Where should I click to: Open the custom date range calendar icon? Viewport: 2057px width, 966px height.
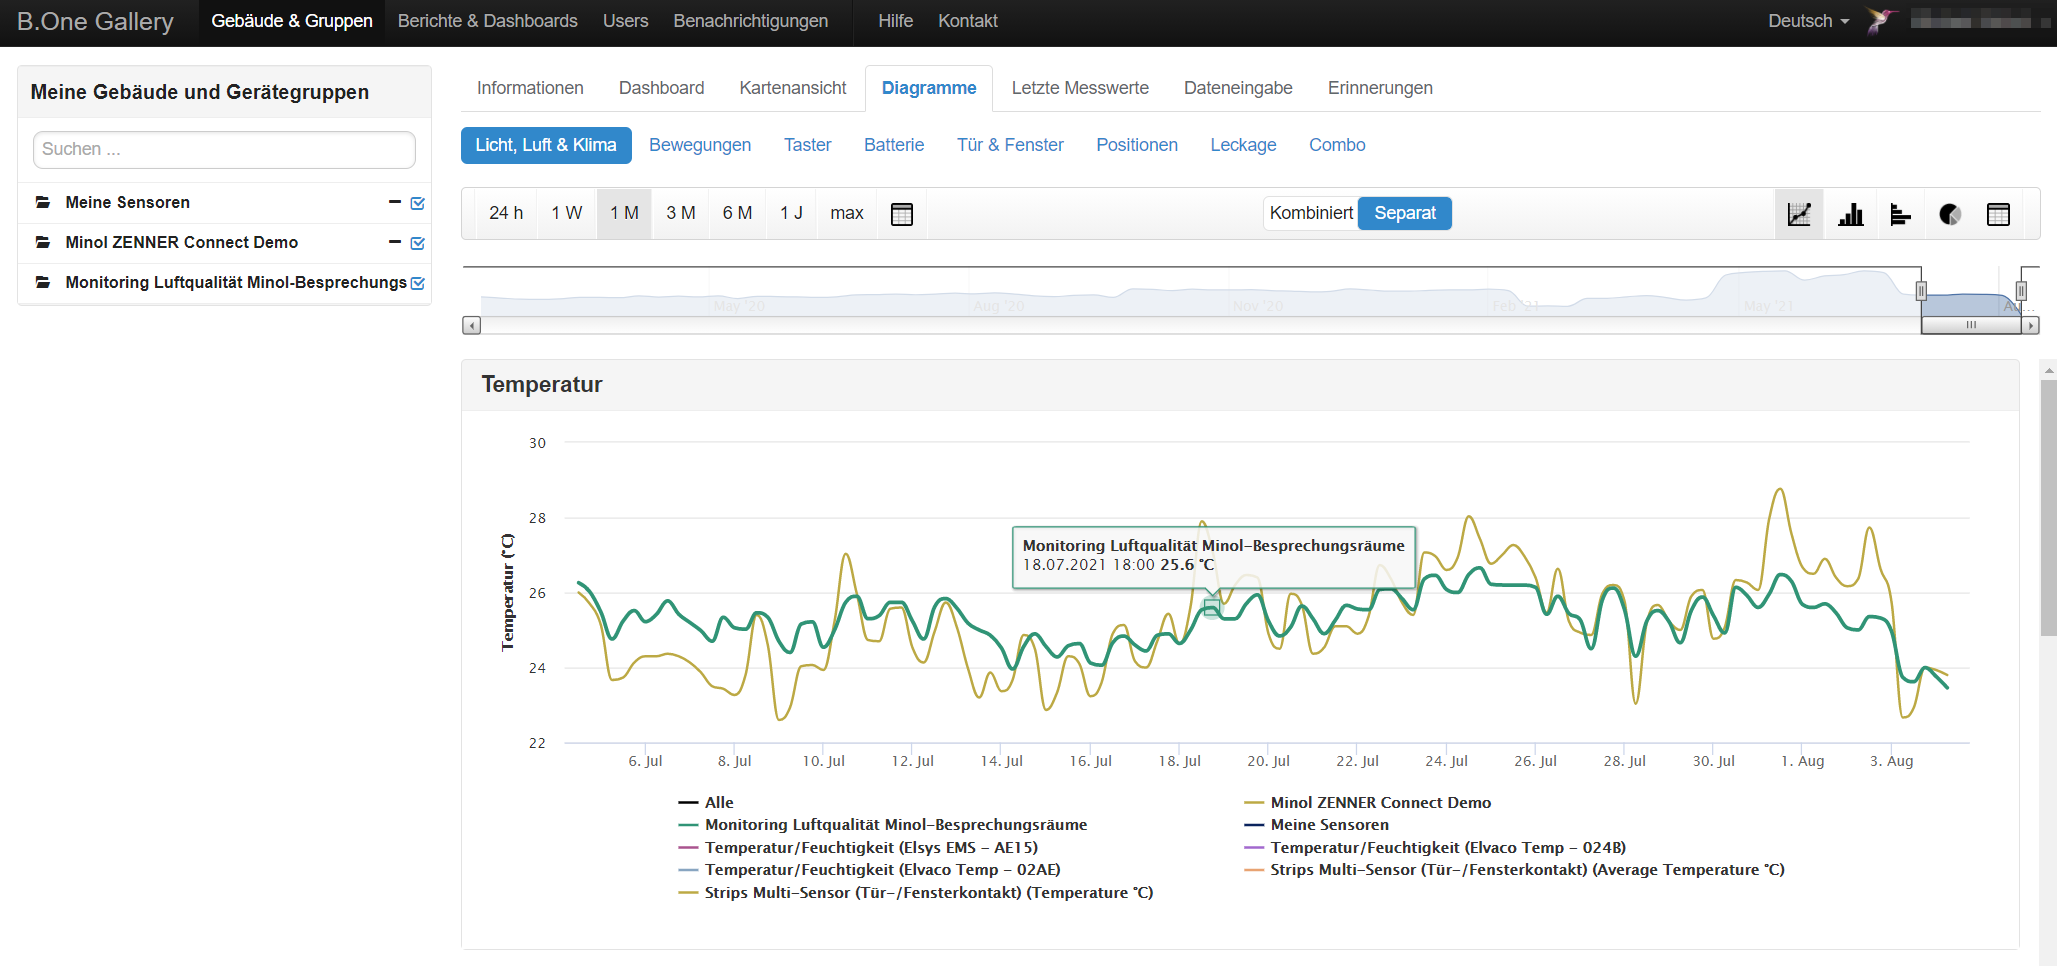point(902,214)
